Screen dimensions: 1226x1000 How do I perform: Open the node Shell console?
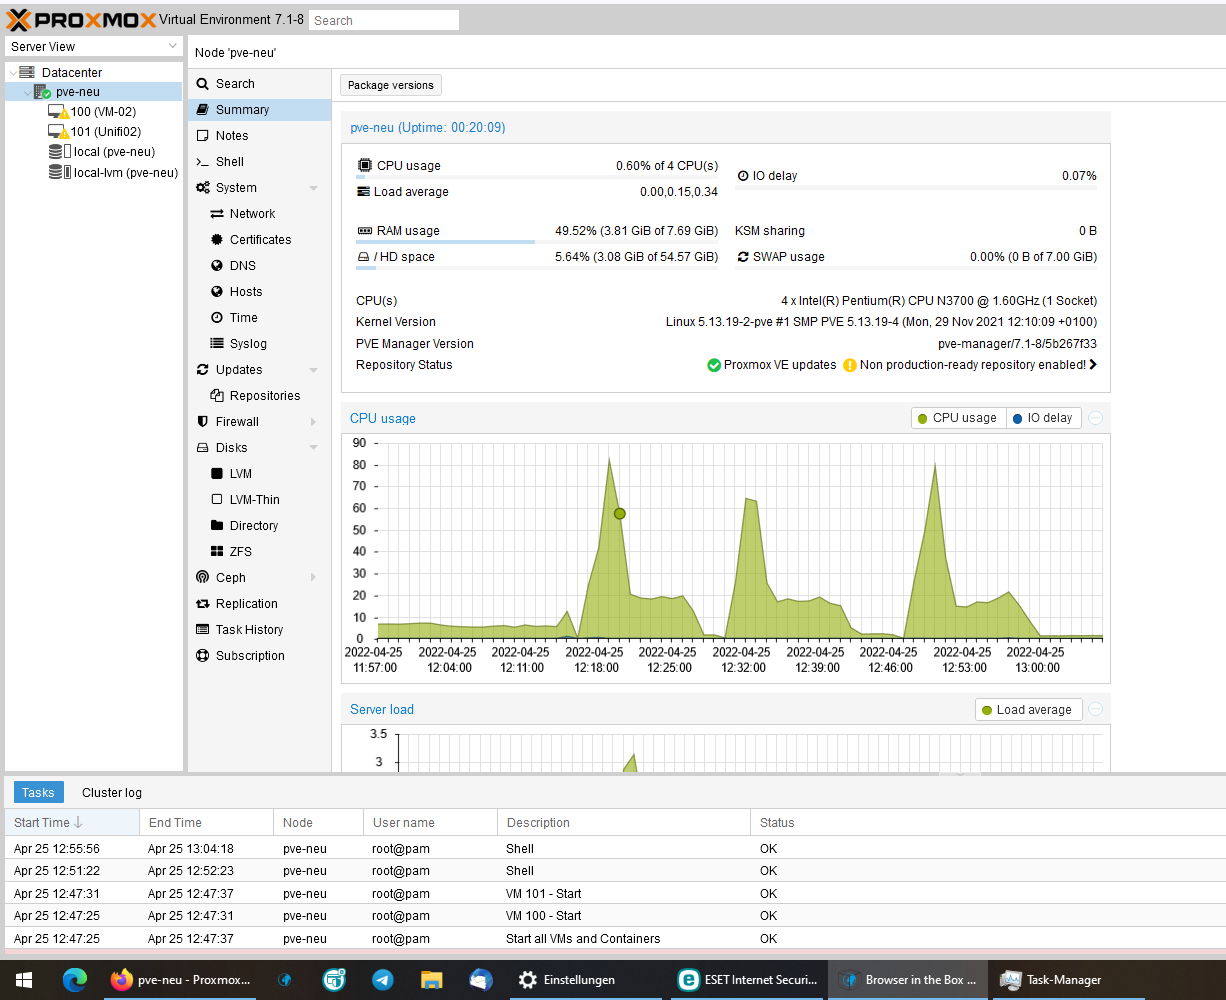[x=259, y=162]
